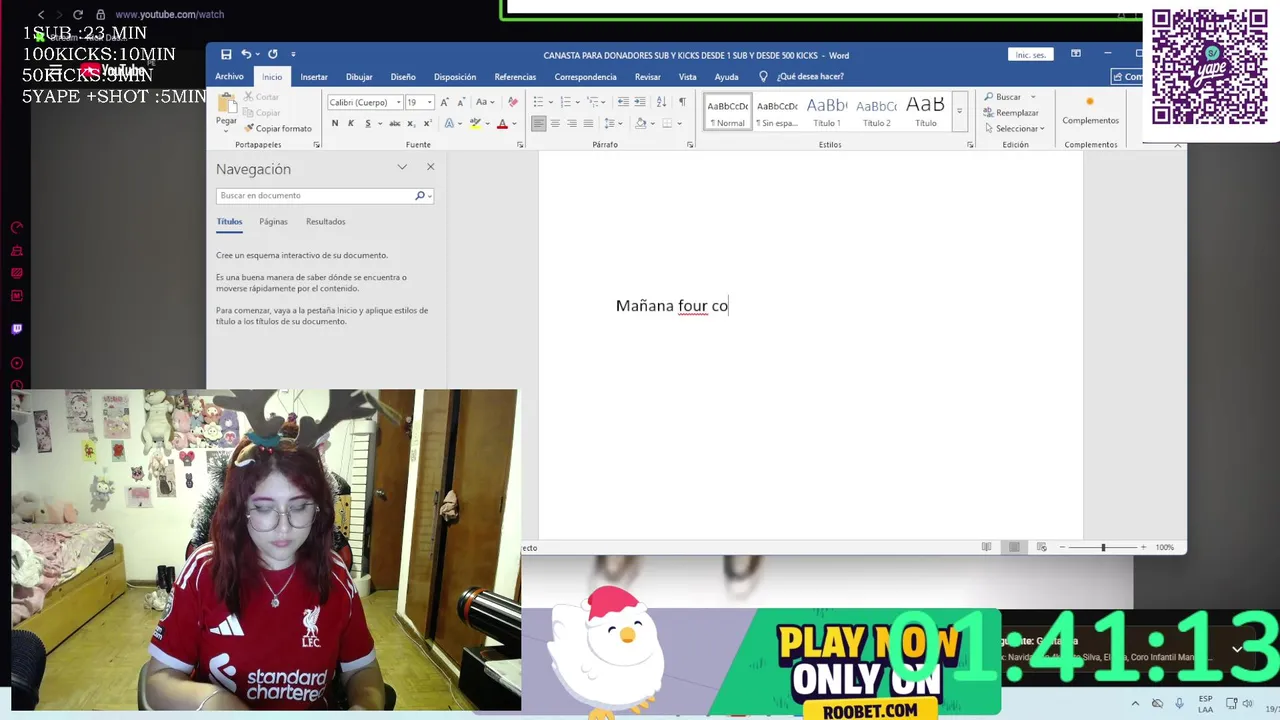Image resolution: width=1280 pixels, height=720 pixels.
Task: Save document with the floppy disk icon
Action: [x=226, y=54]
